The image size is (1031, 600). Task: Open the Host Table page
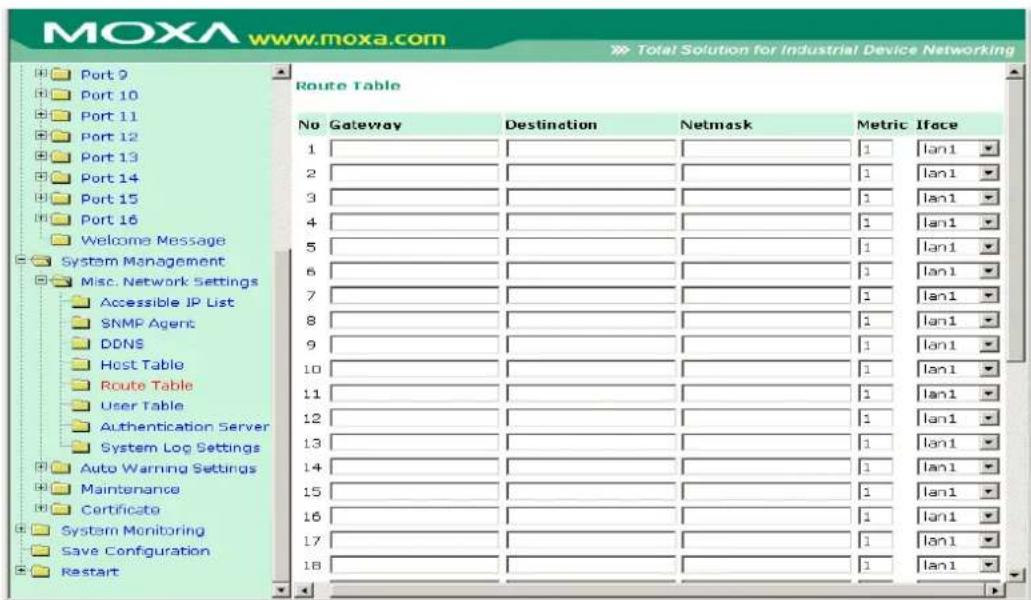click(x=142, y=365)
